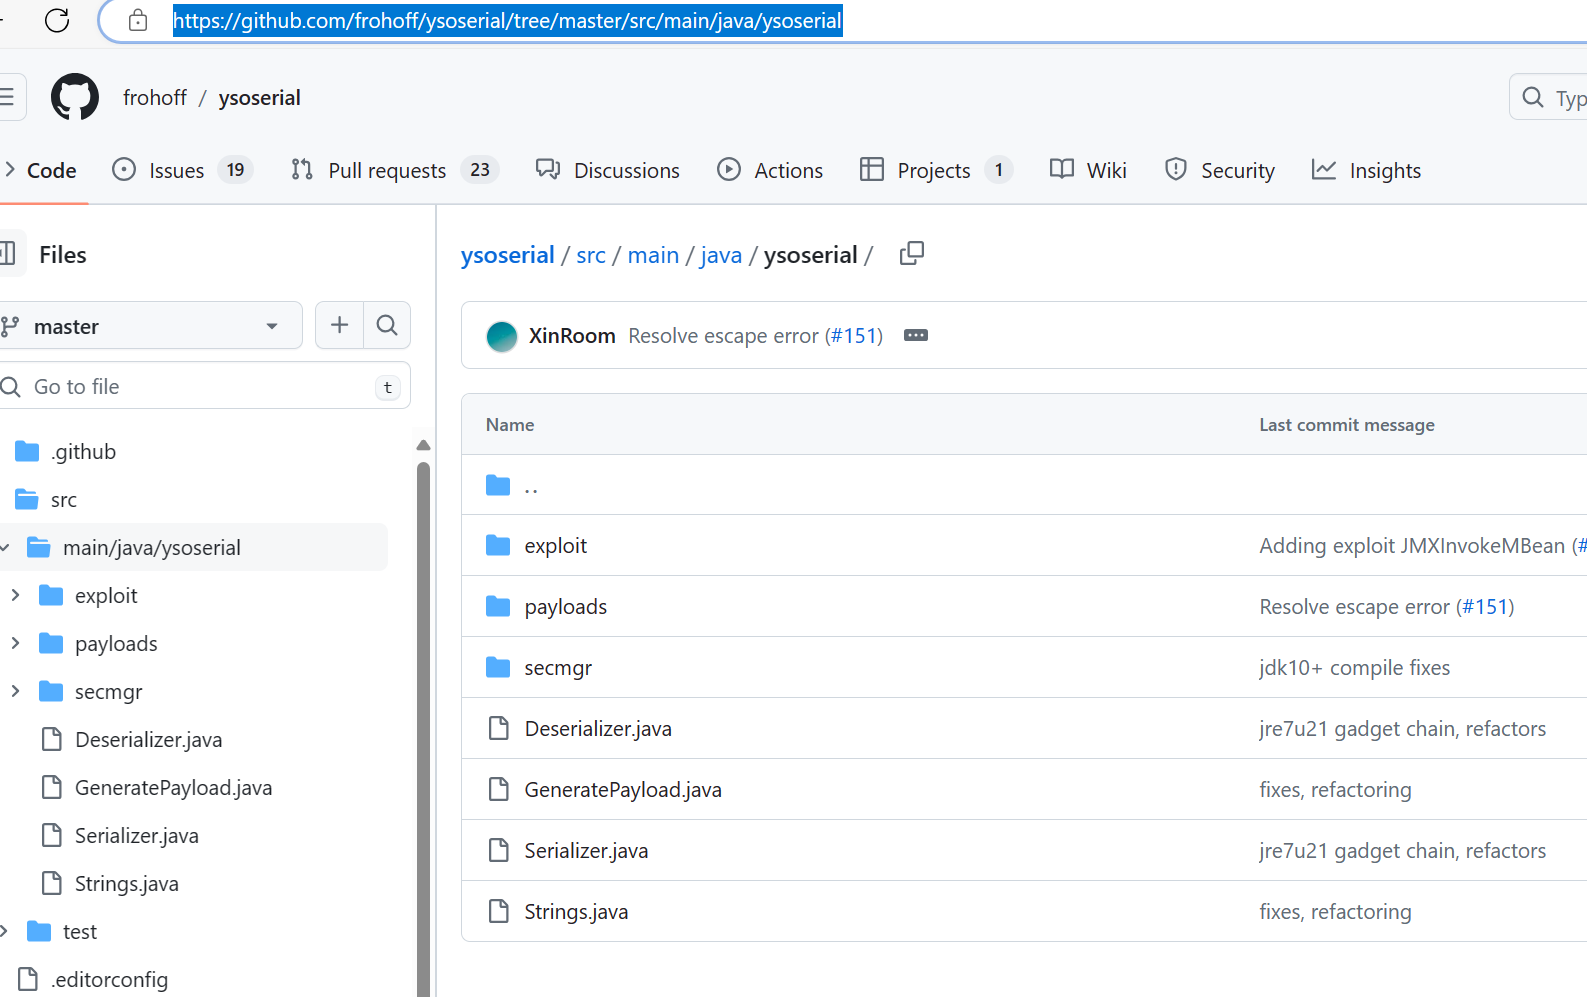The image size is (1587, 997).
Task: Click the #151 pull request link
Action: [x=854, y=336]
